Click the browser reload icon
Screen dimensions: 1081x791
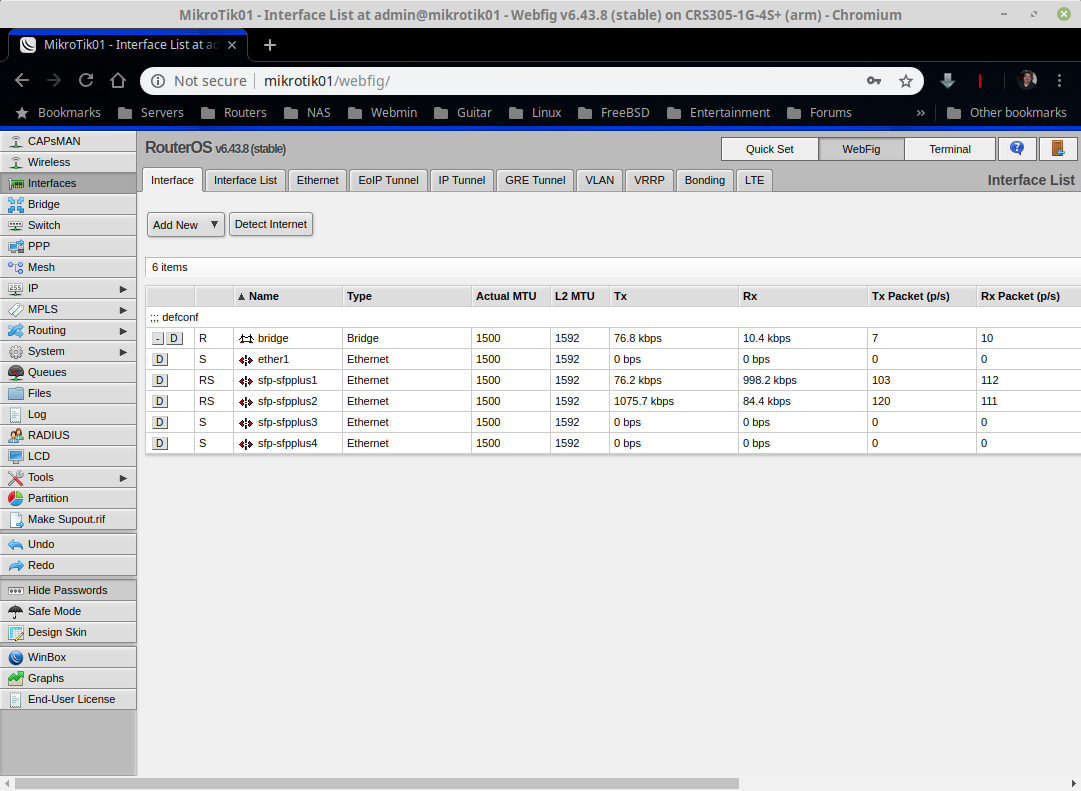85,81
